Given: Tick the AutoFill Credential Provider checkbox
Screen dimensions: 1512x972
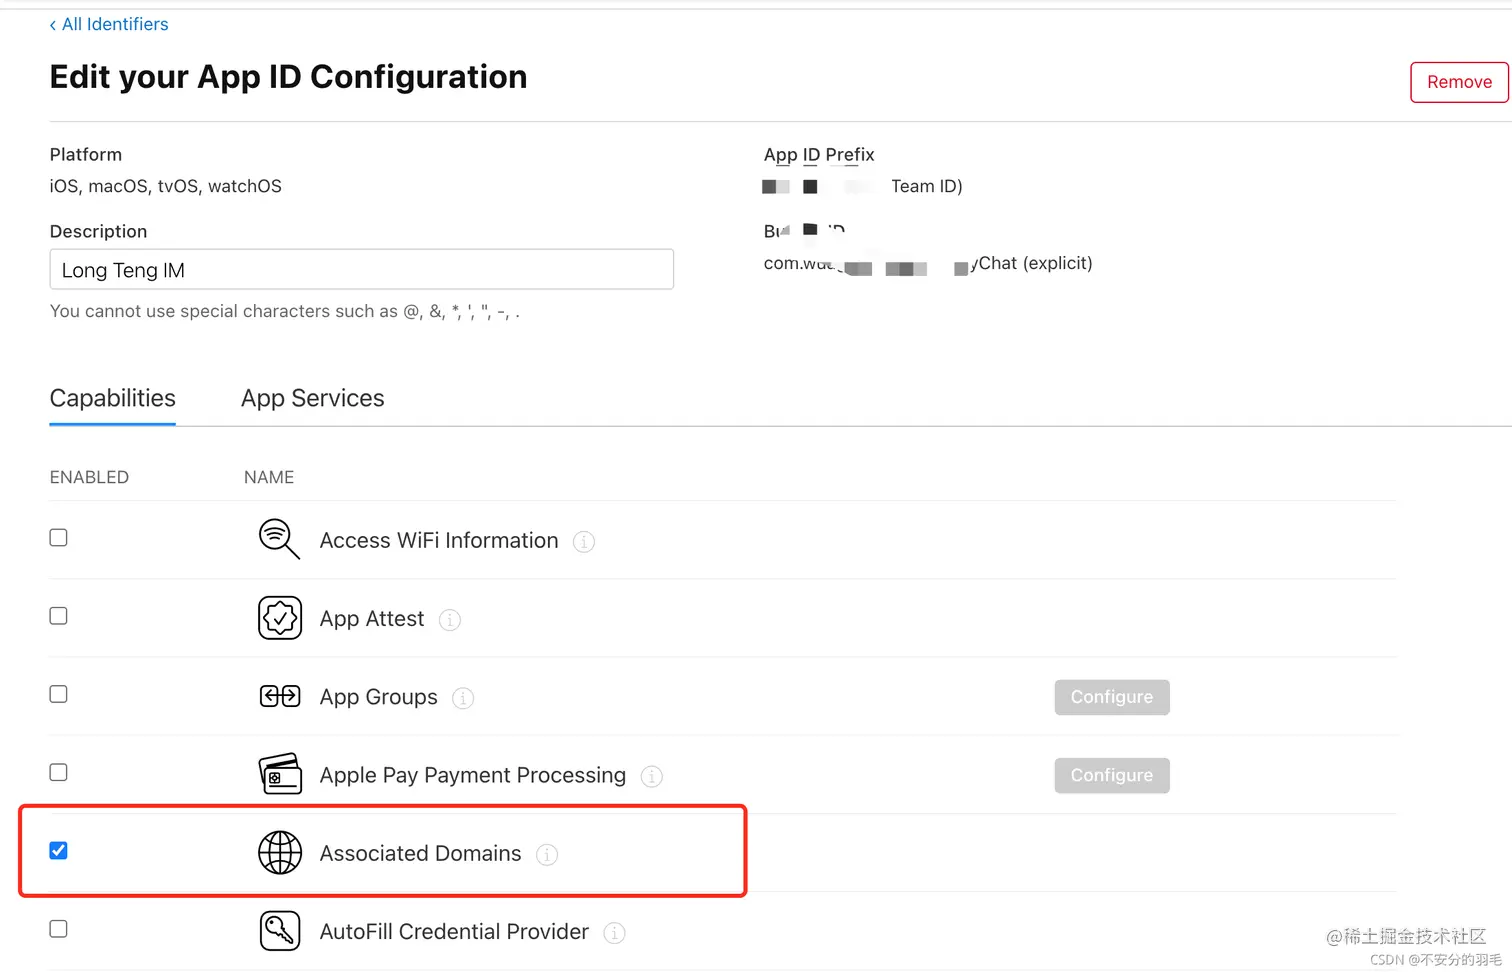Looking at the screenshot, I should (x=59, y=929).
